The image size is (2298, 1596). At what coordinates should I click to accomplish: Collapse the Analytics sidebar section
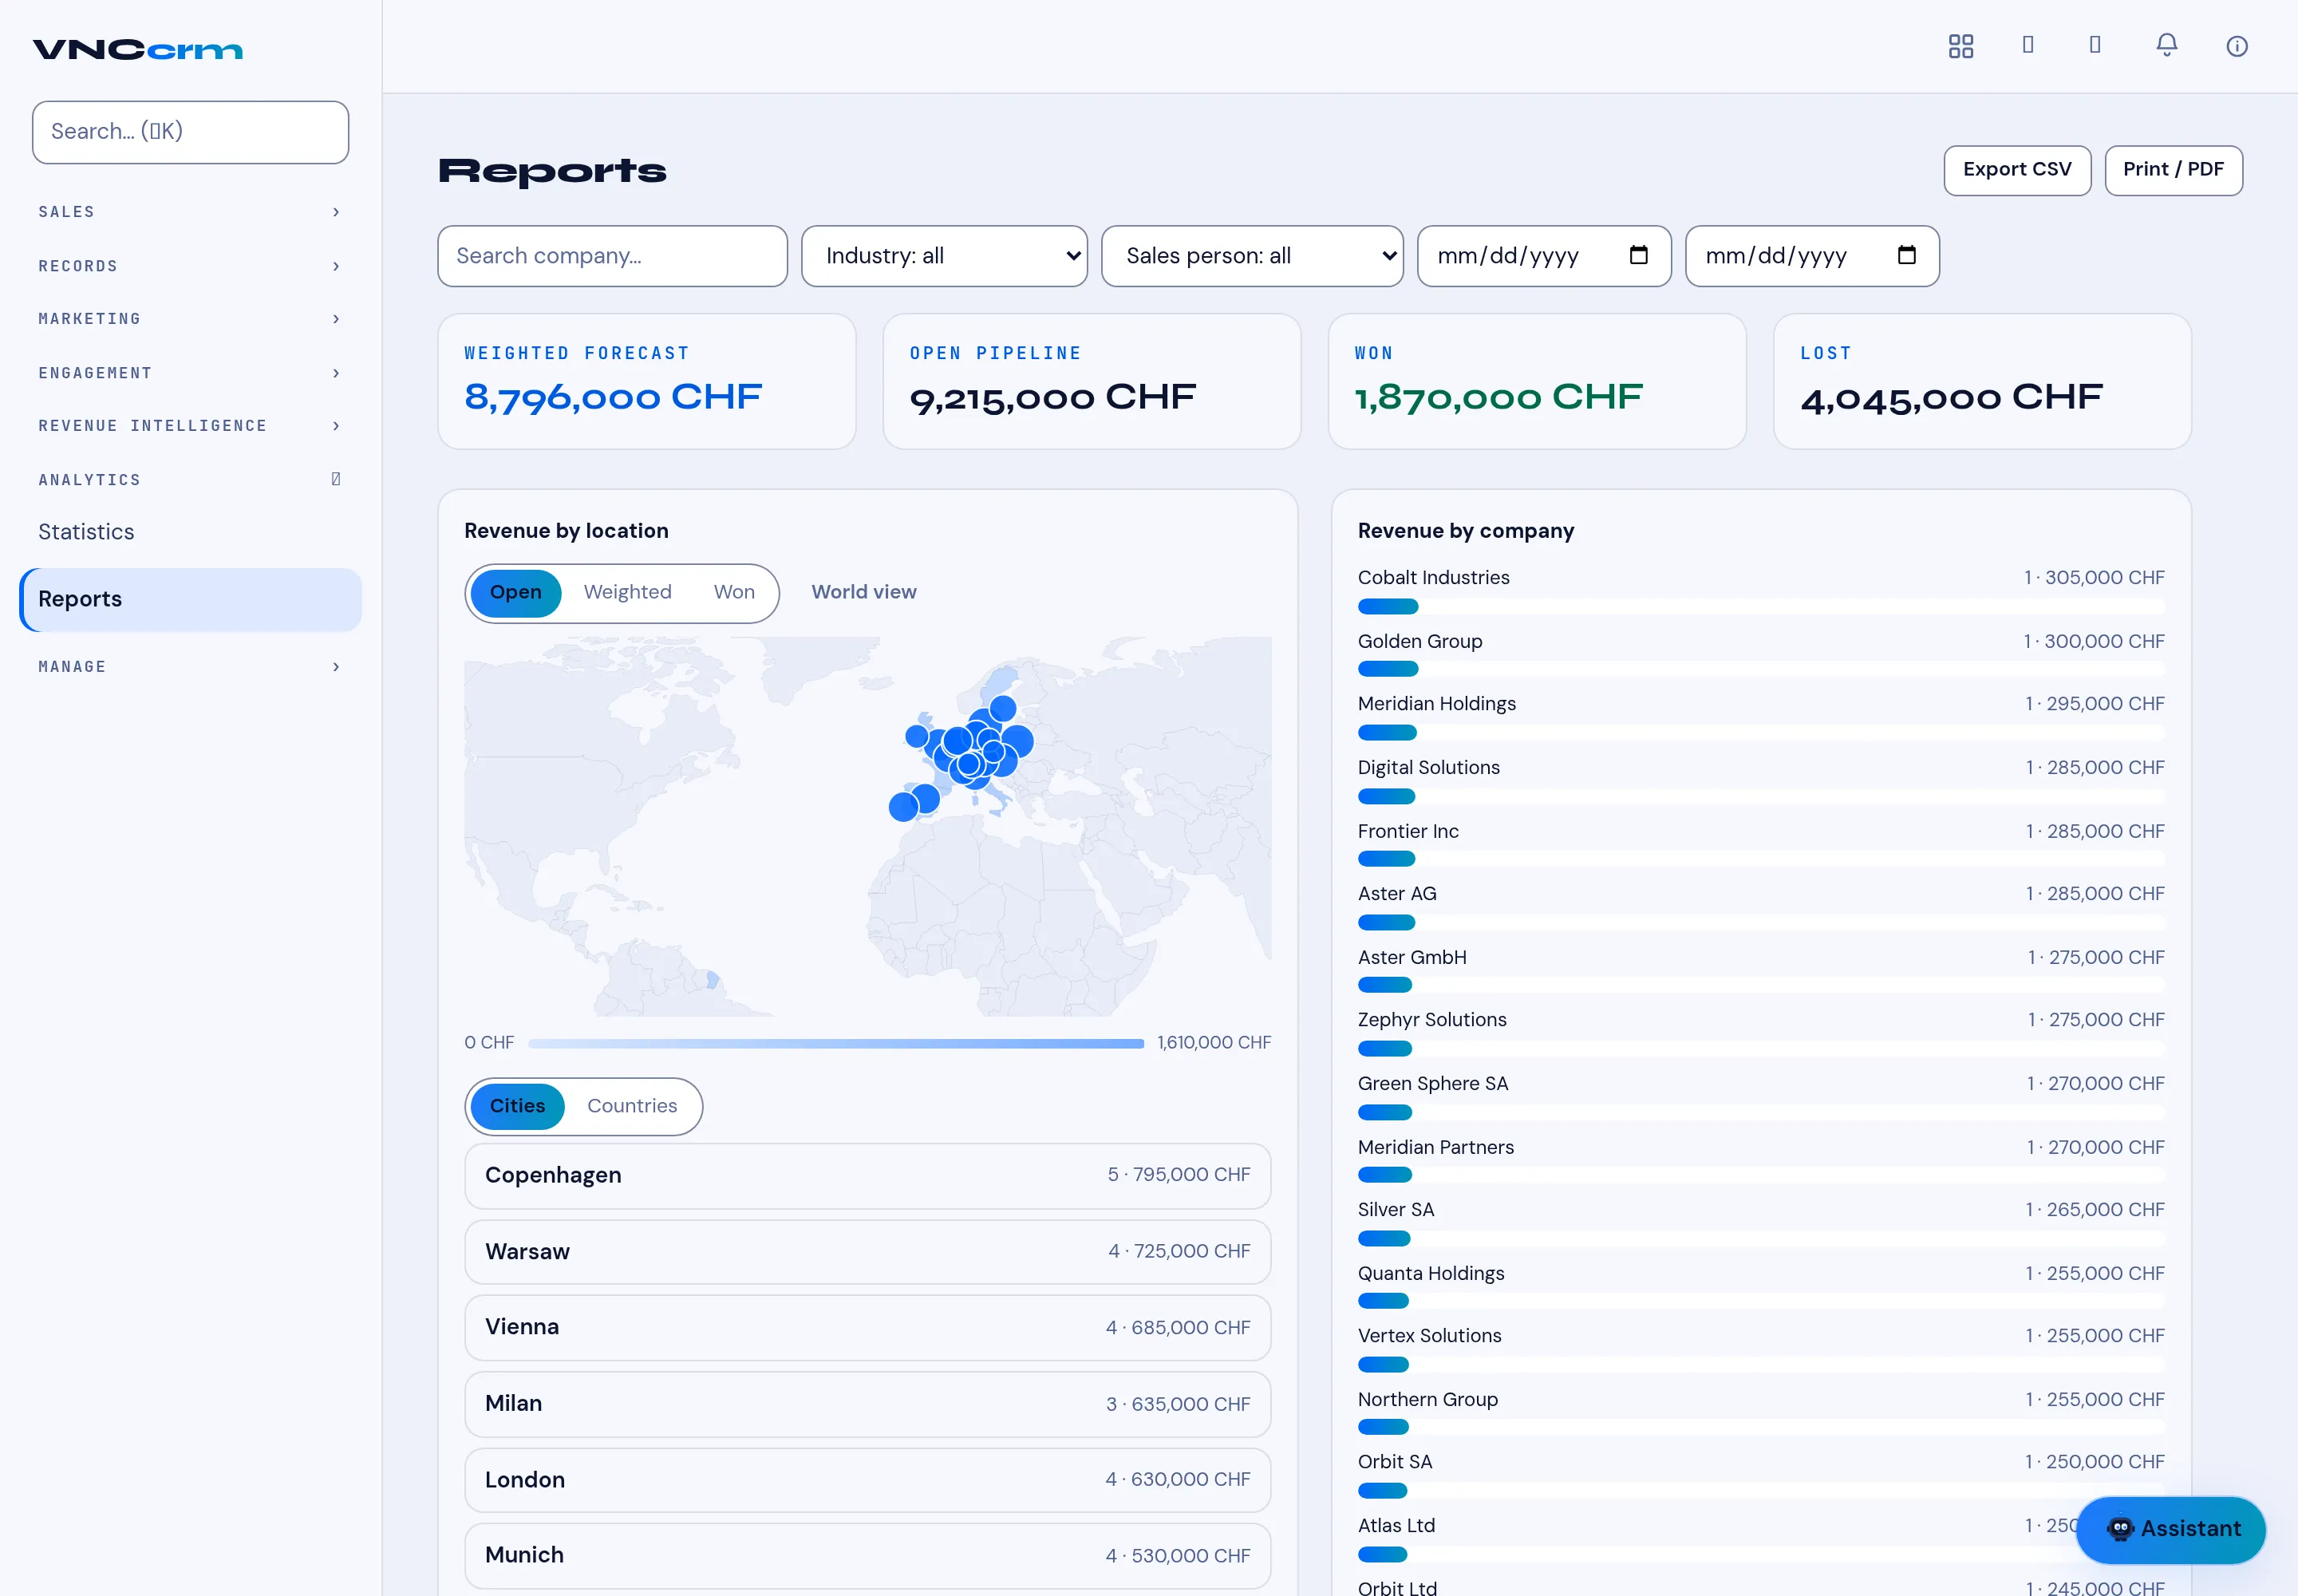click(190, 480)
